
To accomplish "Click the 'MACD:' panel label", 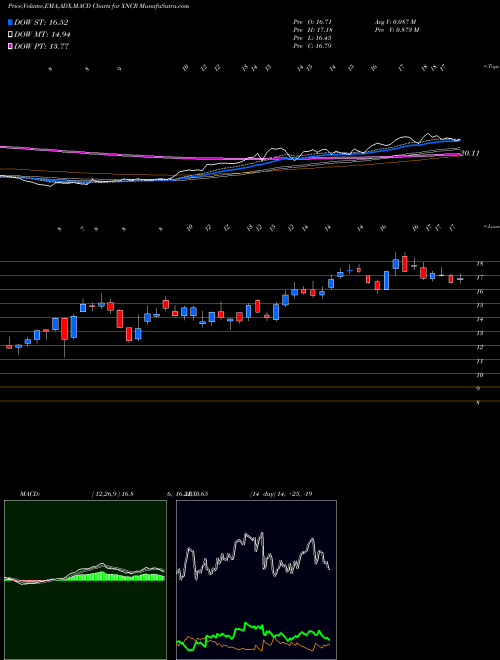I will pos(29,494).
